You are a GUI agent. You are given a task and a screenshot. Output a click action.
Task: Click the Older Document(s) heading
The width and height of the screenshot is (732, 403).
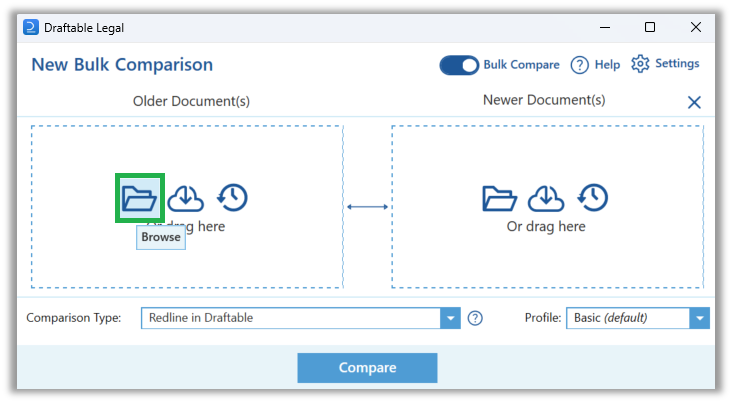pyautogui.click(x=191, y=101)
